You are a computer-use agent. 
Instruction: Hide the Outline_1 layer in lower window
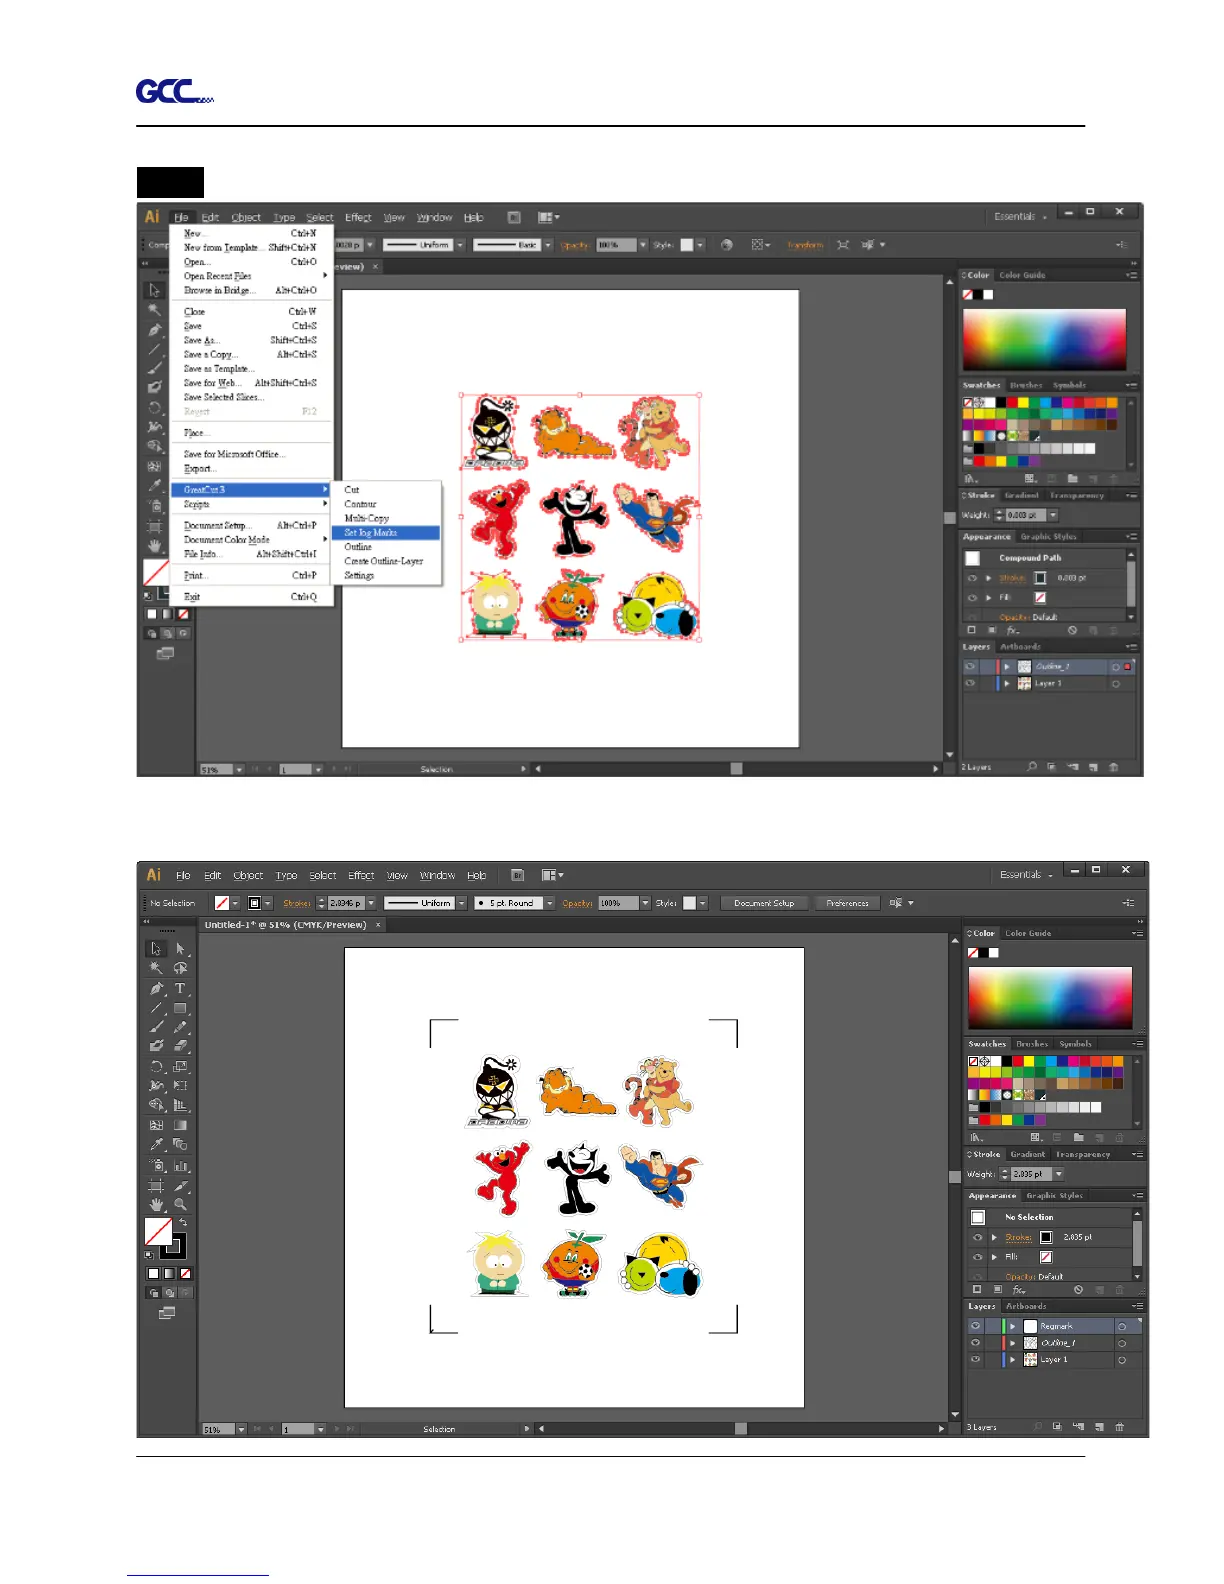pyautogui.click(x=975, y=1343)
